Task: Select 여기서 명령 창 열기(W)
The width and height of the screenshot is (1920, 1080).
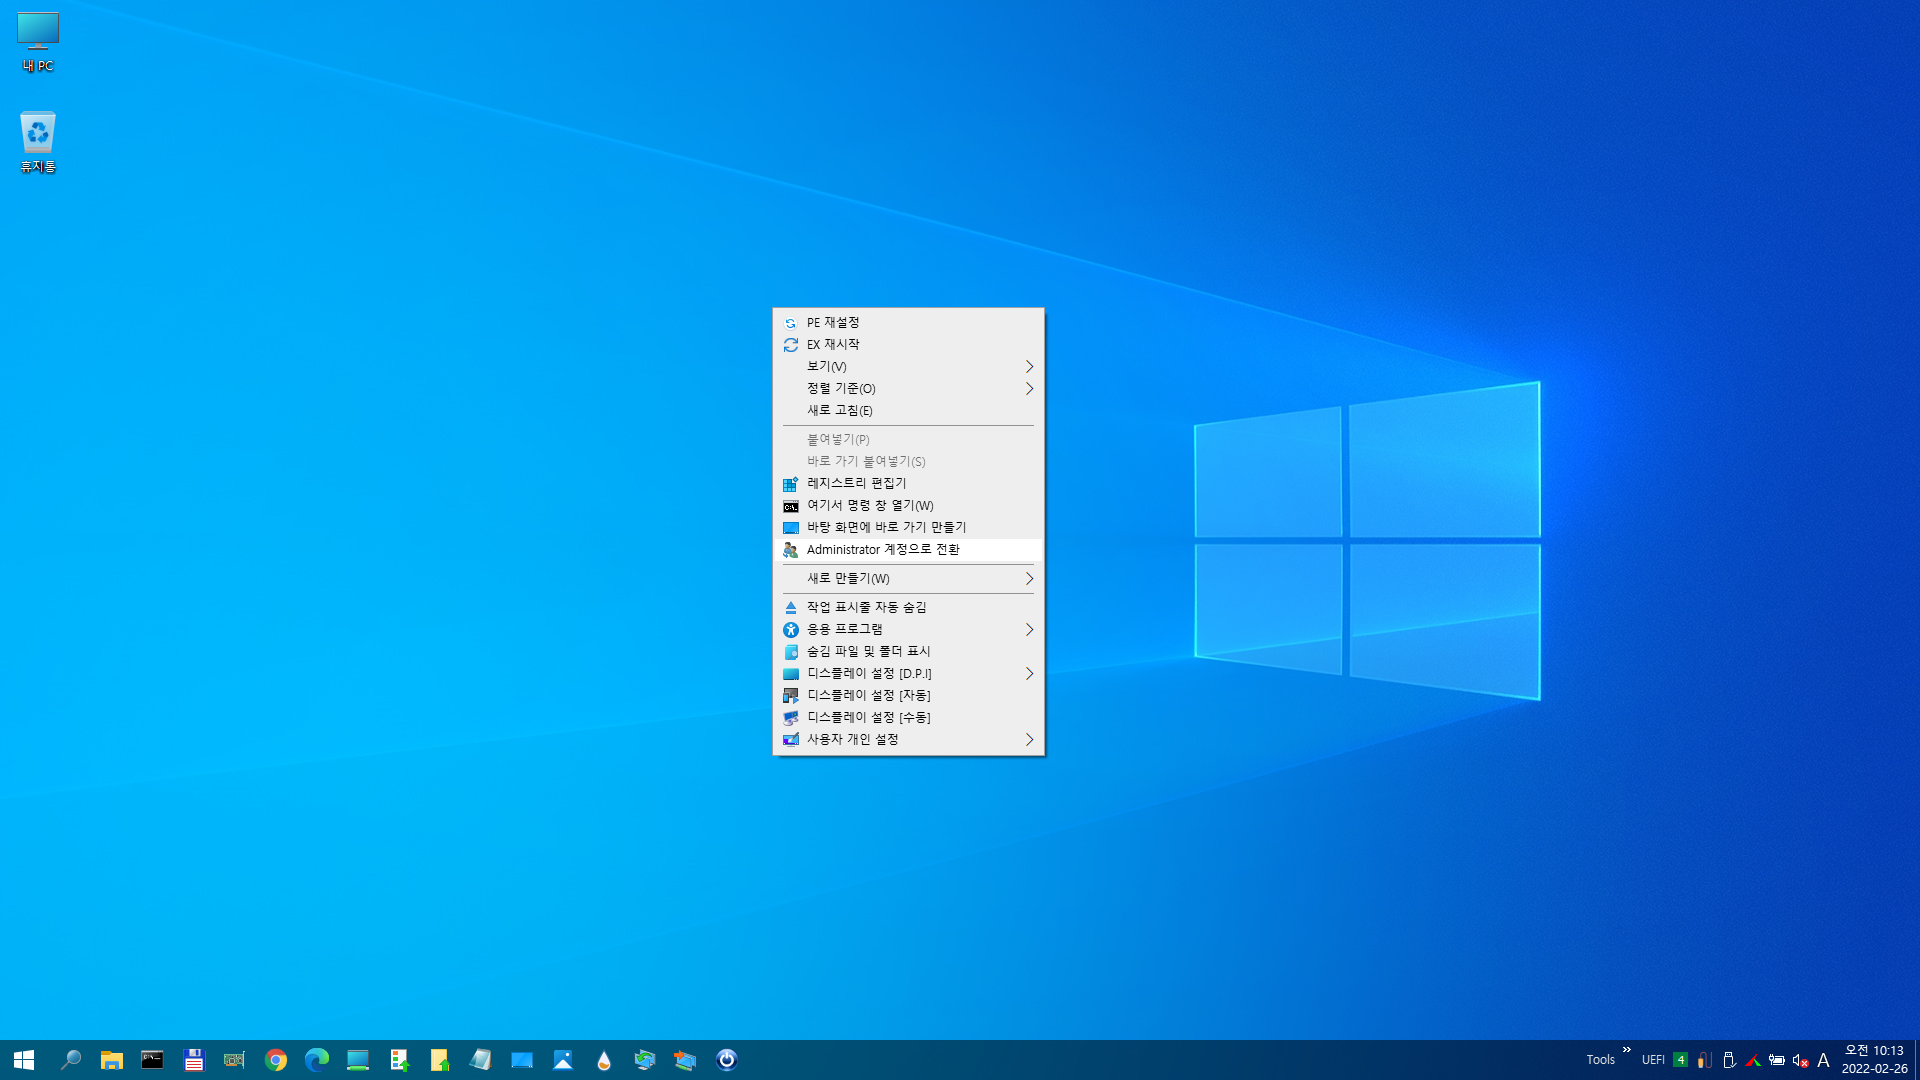Action: click(x=908, y=506)
